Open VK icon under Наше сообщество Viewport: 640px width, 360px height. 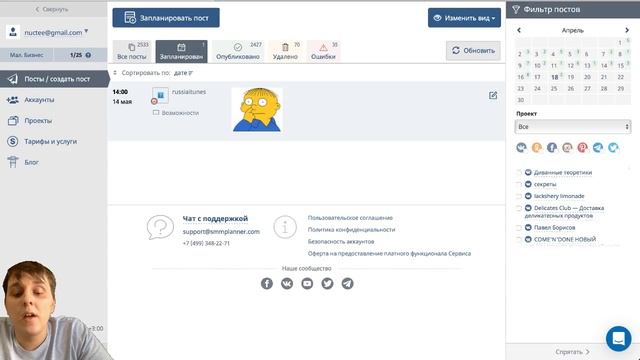pos(287,283)
